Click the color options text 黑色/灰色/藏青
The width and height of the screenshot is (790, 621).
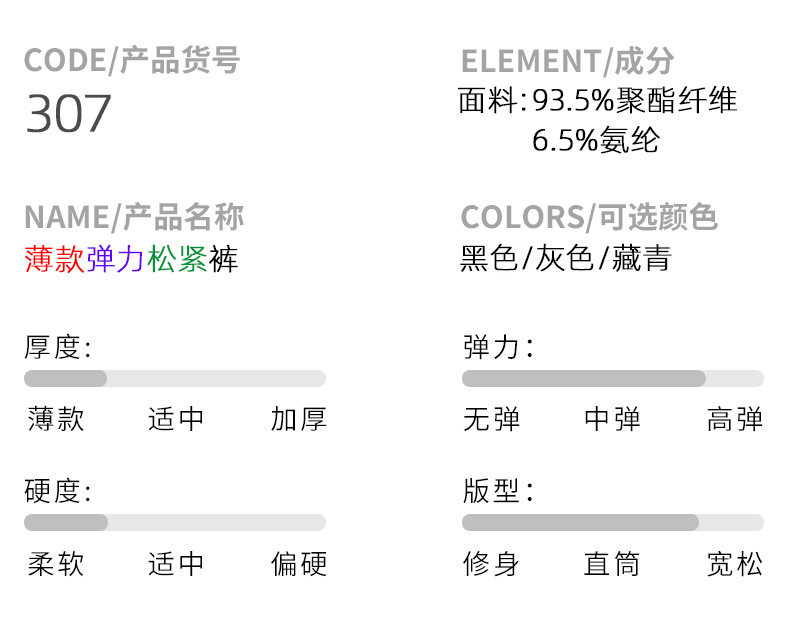point(566,259)
